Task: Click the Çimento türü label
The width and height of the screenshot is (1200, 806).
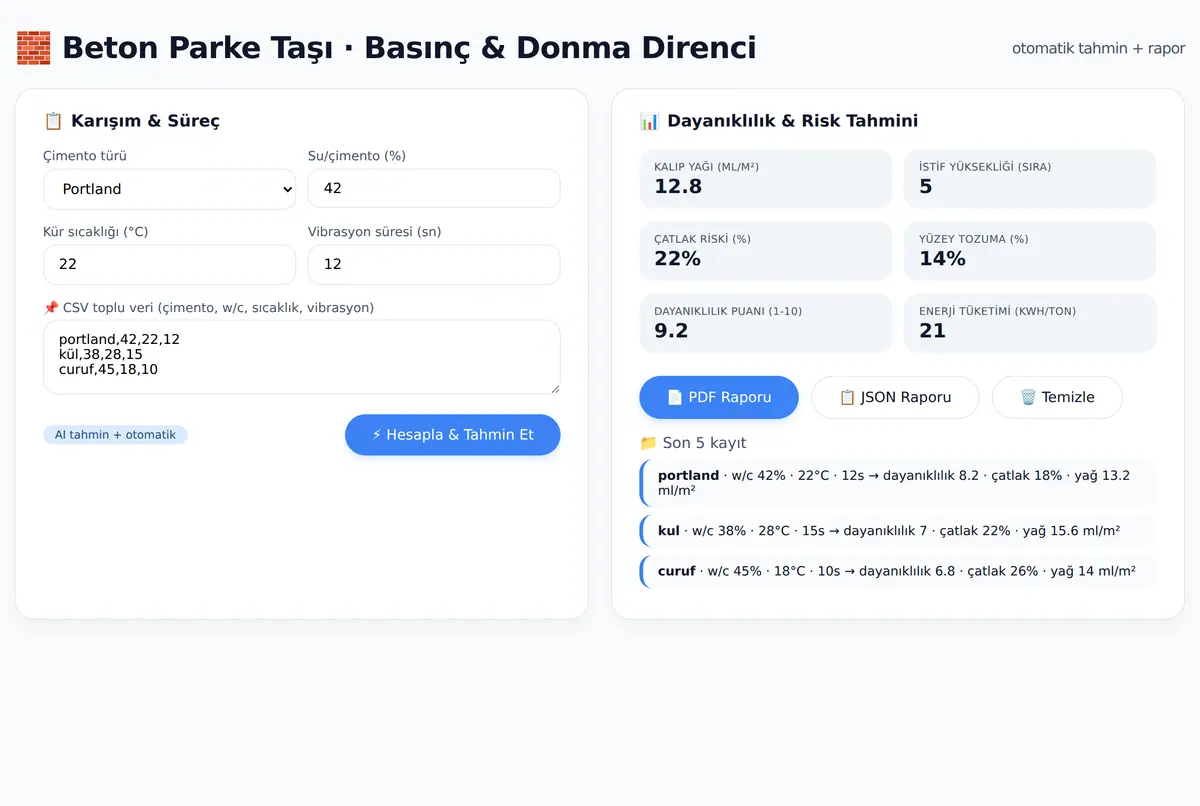Action: [85, 156]
